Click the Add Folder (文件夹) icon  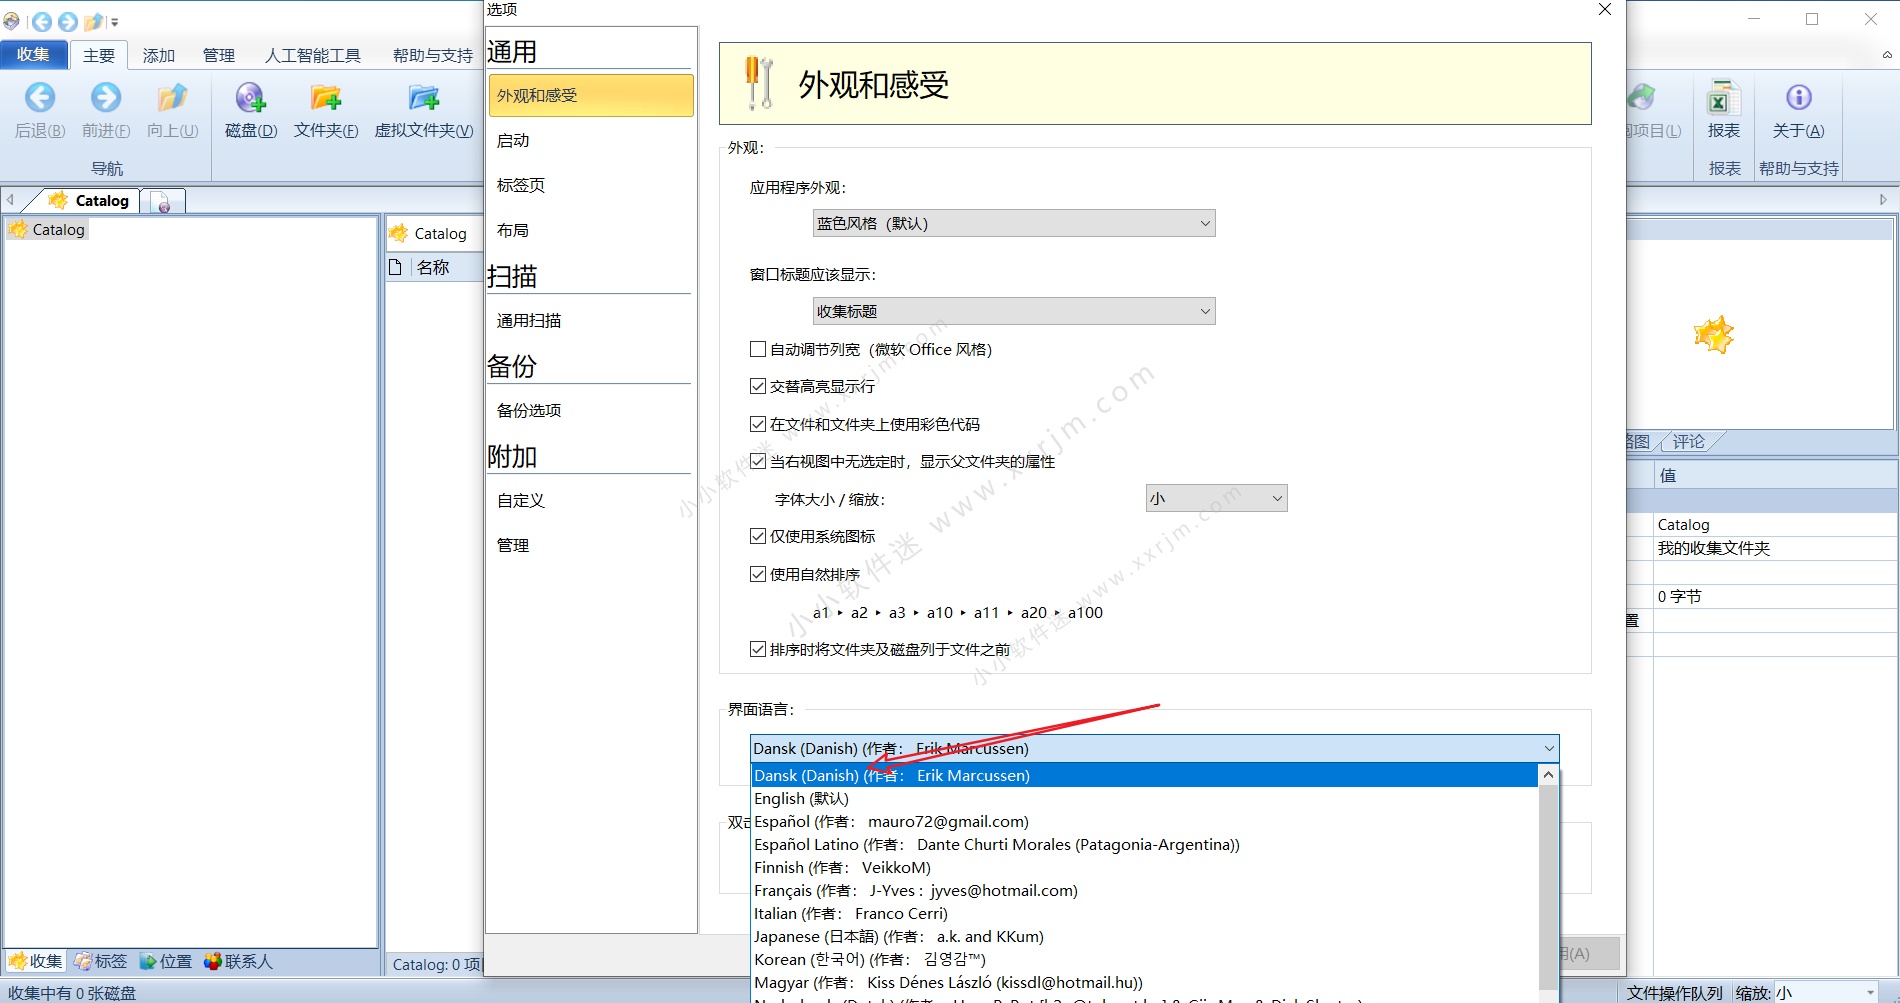tap(326, 98)
